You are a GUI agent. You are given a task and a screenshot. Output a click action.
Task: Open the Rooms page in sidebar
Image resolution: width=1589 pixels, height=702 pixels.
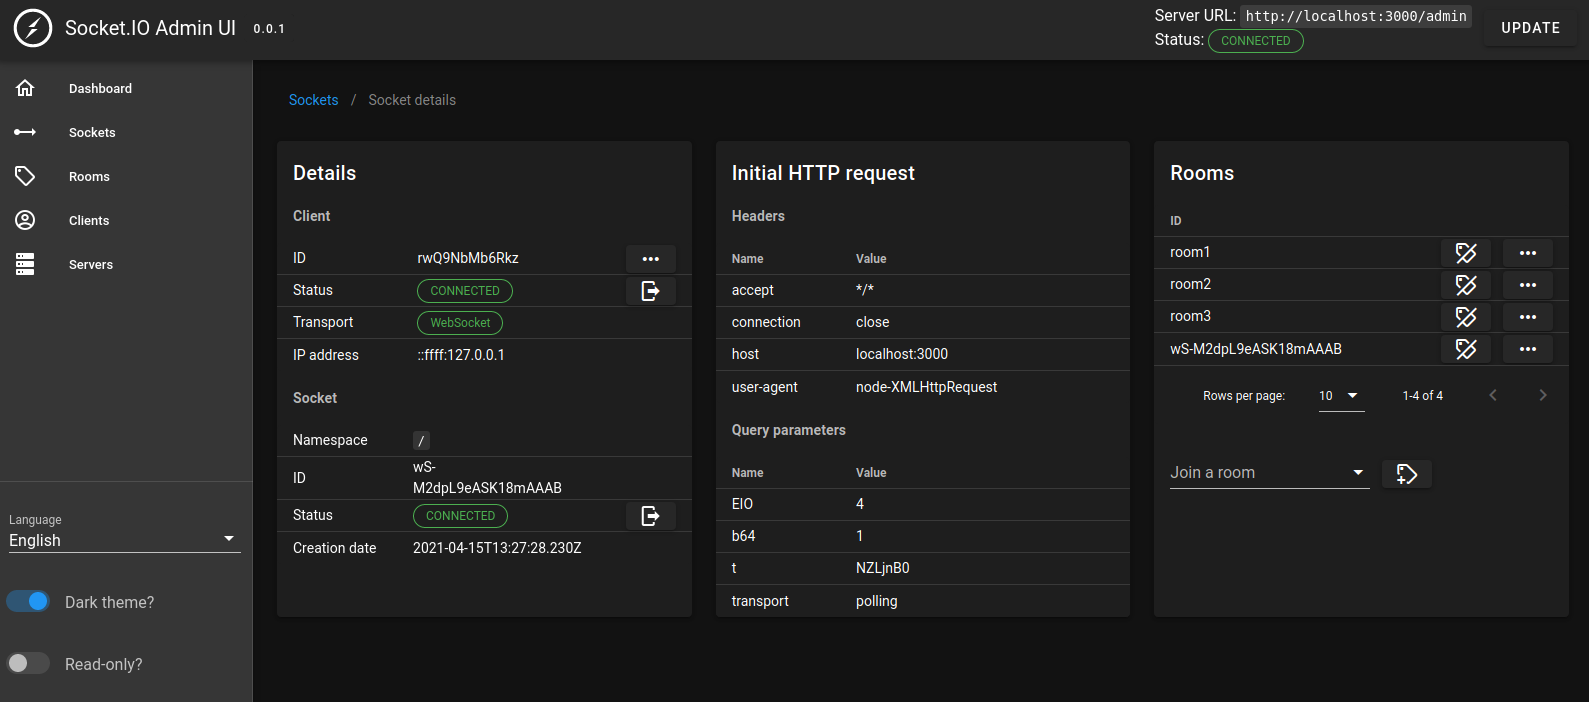tap(89, 177)
